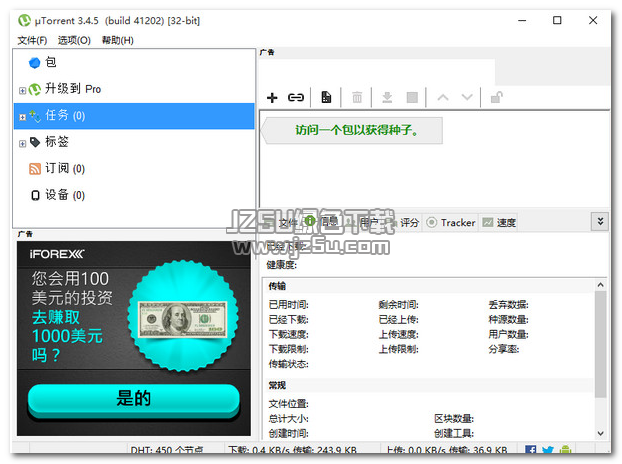Click the 传输状态 label

point(288,364)
